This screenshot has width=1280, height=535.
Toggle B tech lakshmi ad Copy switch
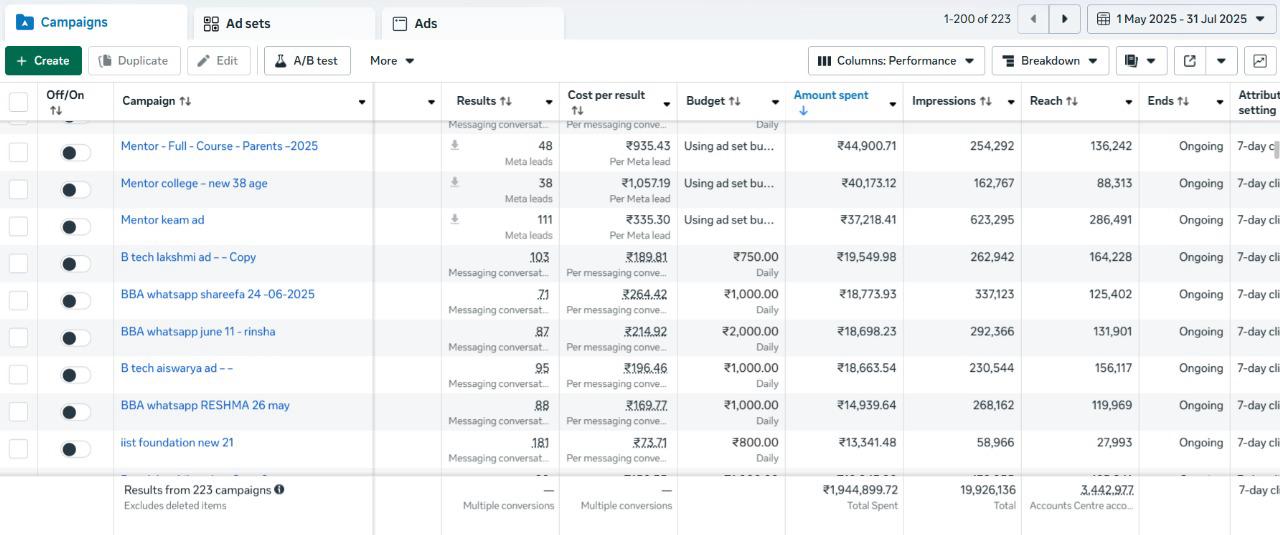pyautogui.click(x=75, y=264)
